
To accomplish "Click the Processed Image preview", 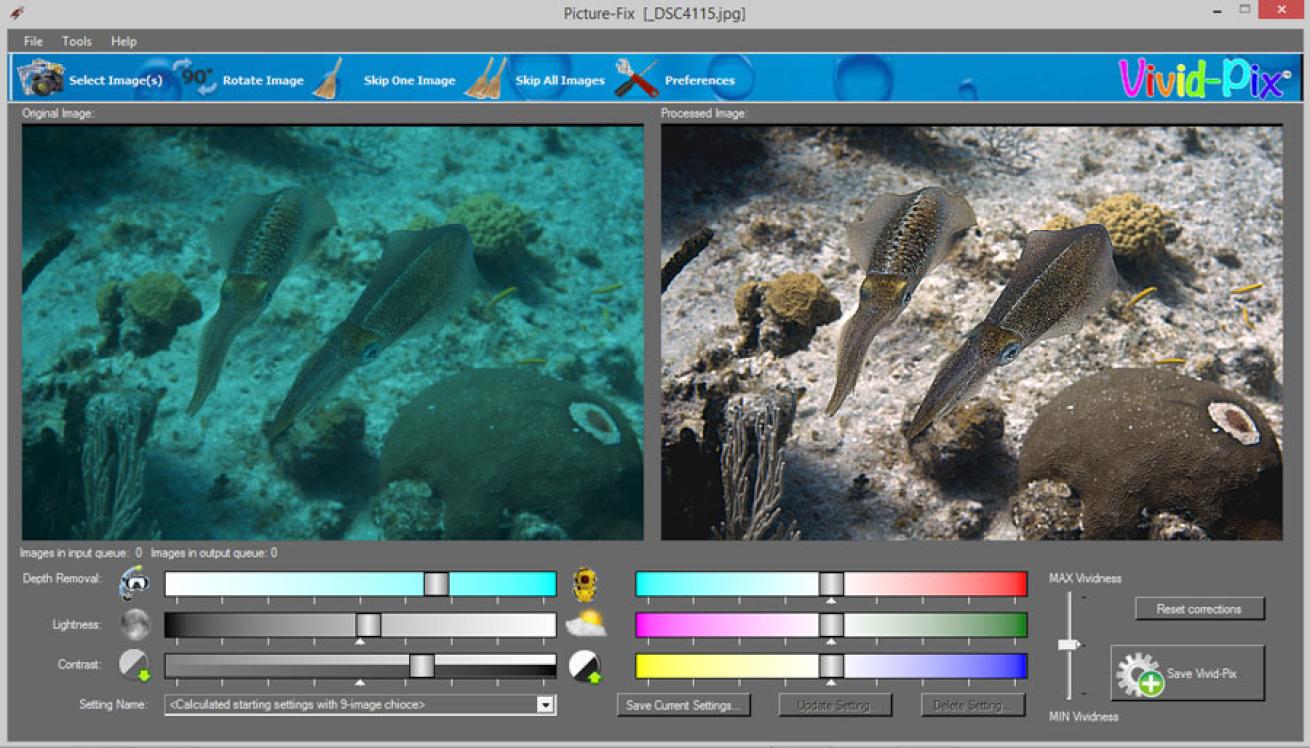I will [971, 332].
